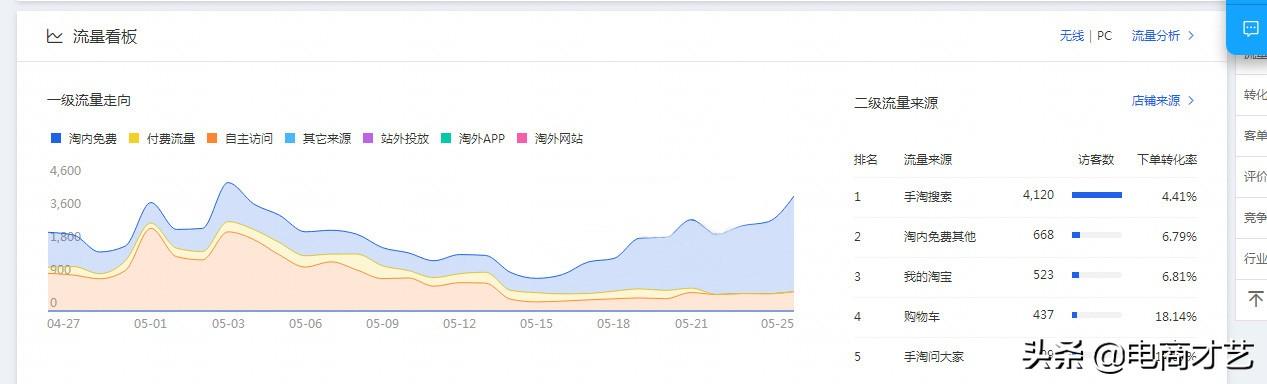The image size is (1267, 384).
Task: Click the 淘内免费其他 traffic source row
Action: click(x=1025, y=237)
